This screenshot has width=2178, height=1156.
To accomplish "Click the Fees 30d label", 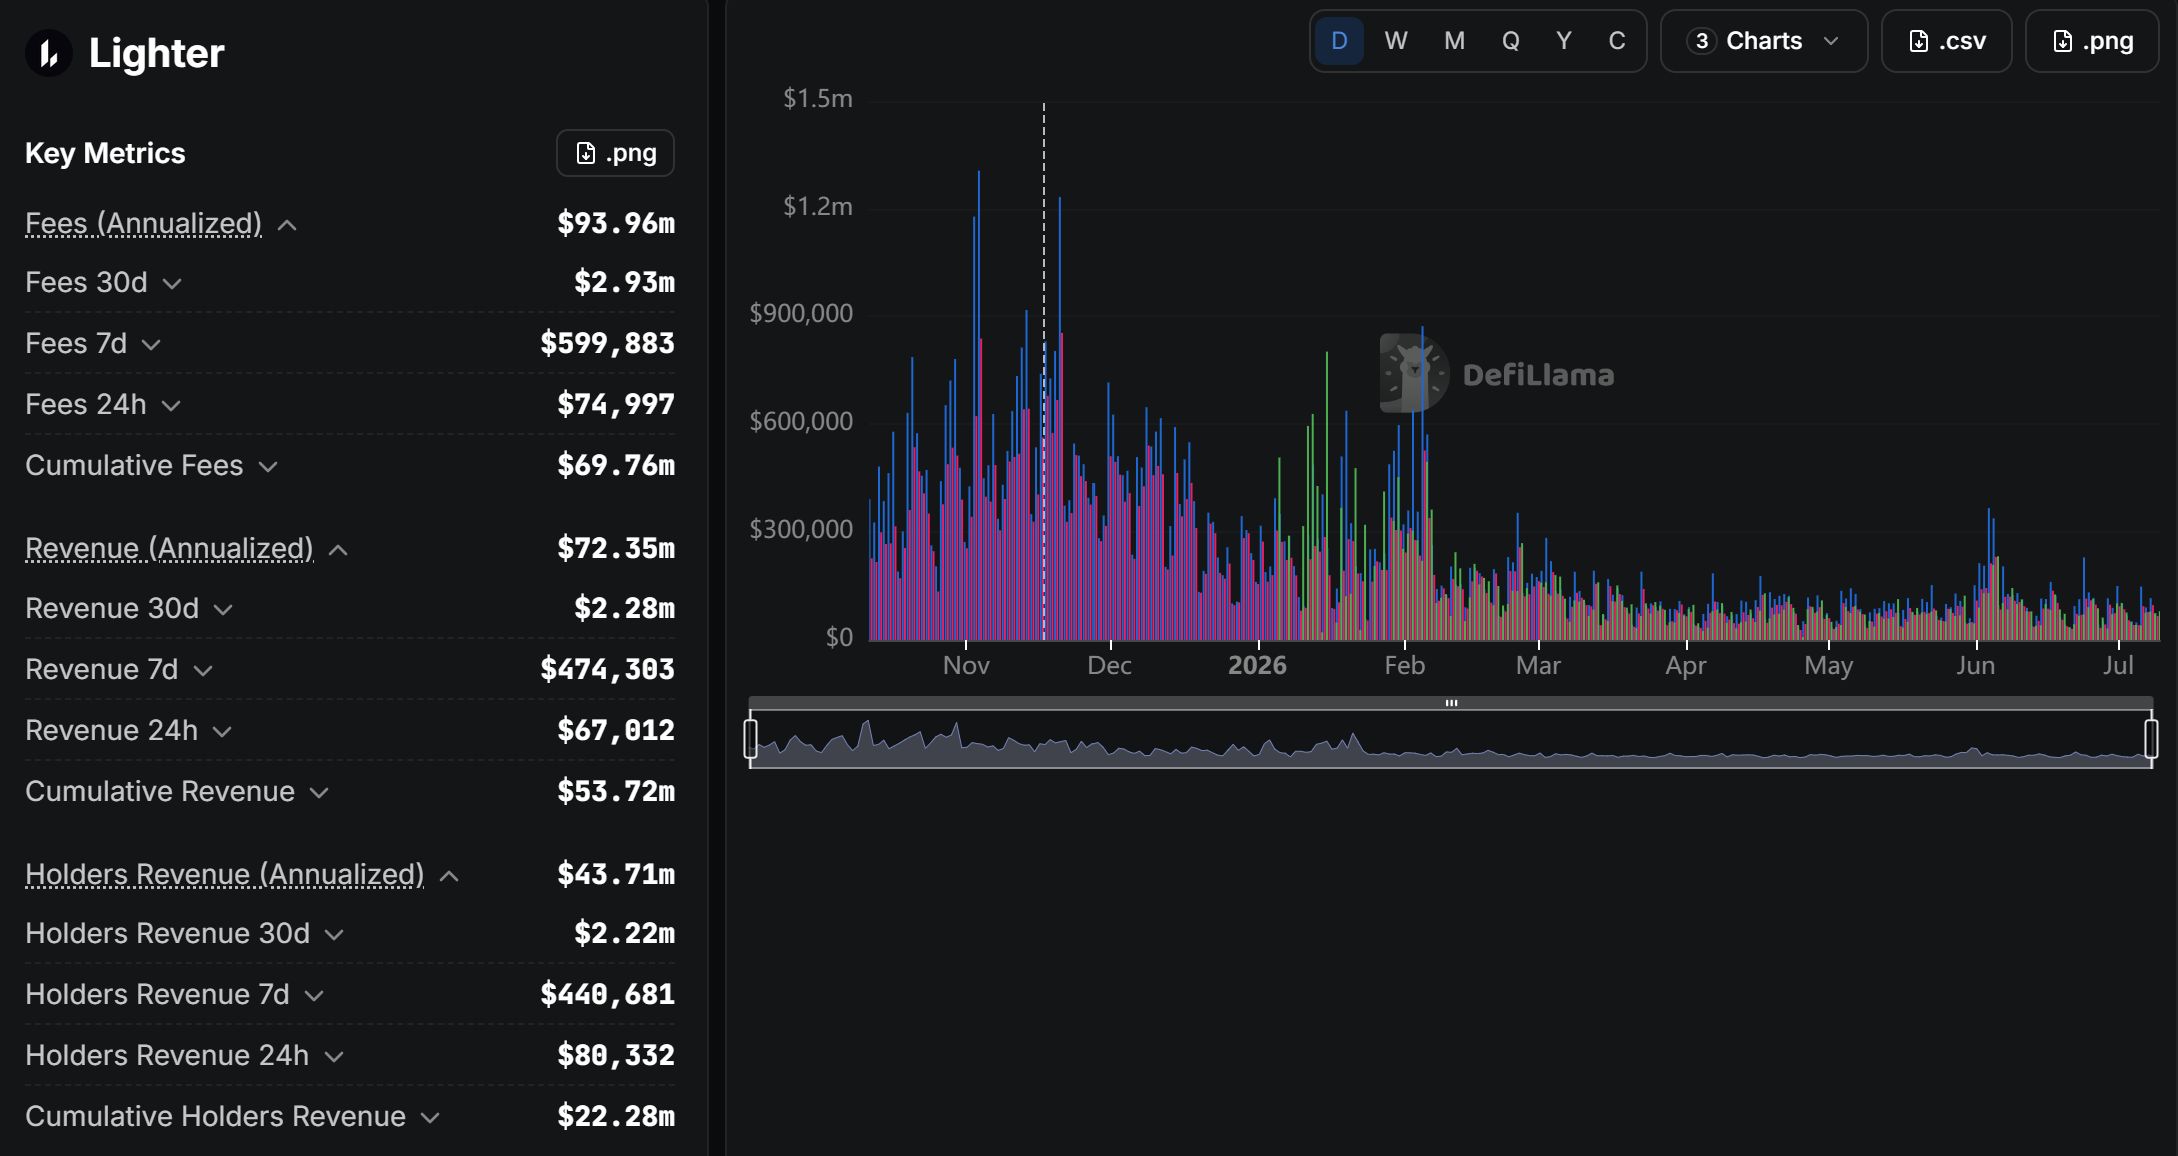I will tap(86, 283).
